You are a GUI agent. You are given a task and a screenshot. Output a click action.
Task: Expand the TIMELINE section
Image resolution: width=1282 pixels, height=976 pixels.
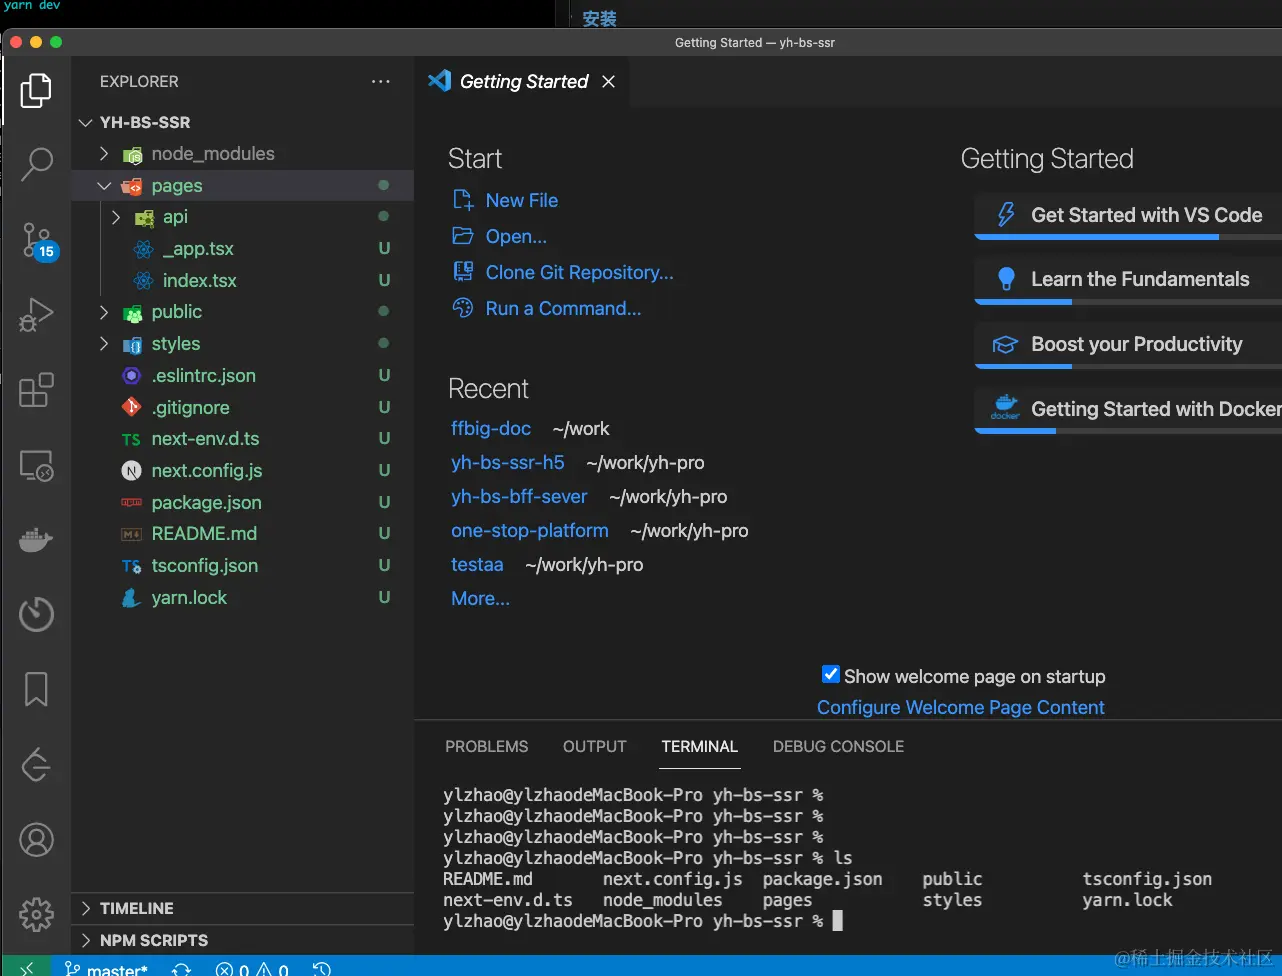(x=137, y=908)
